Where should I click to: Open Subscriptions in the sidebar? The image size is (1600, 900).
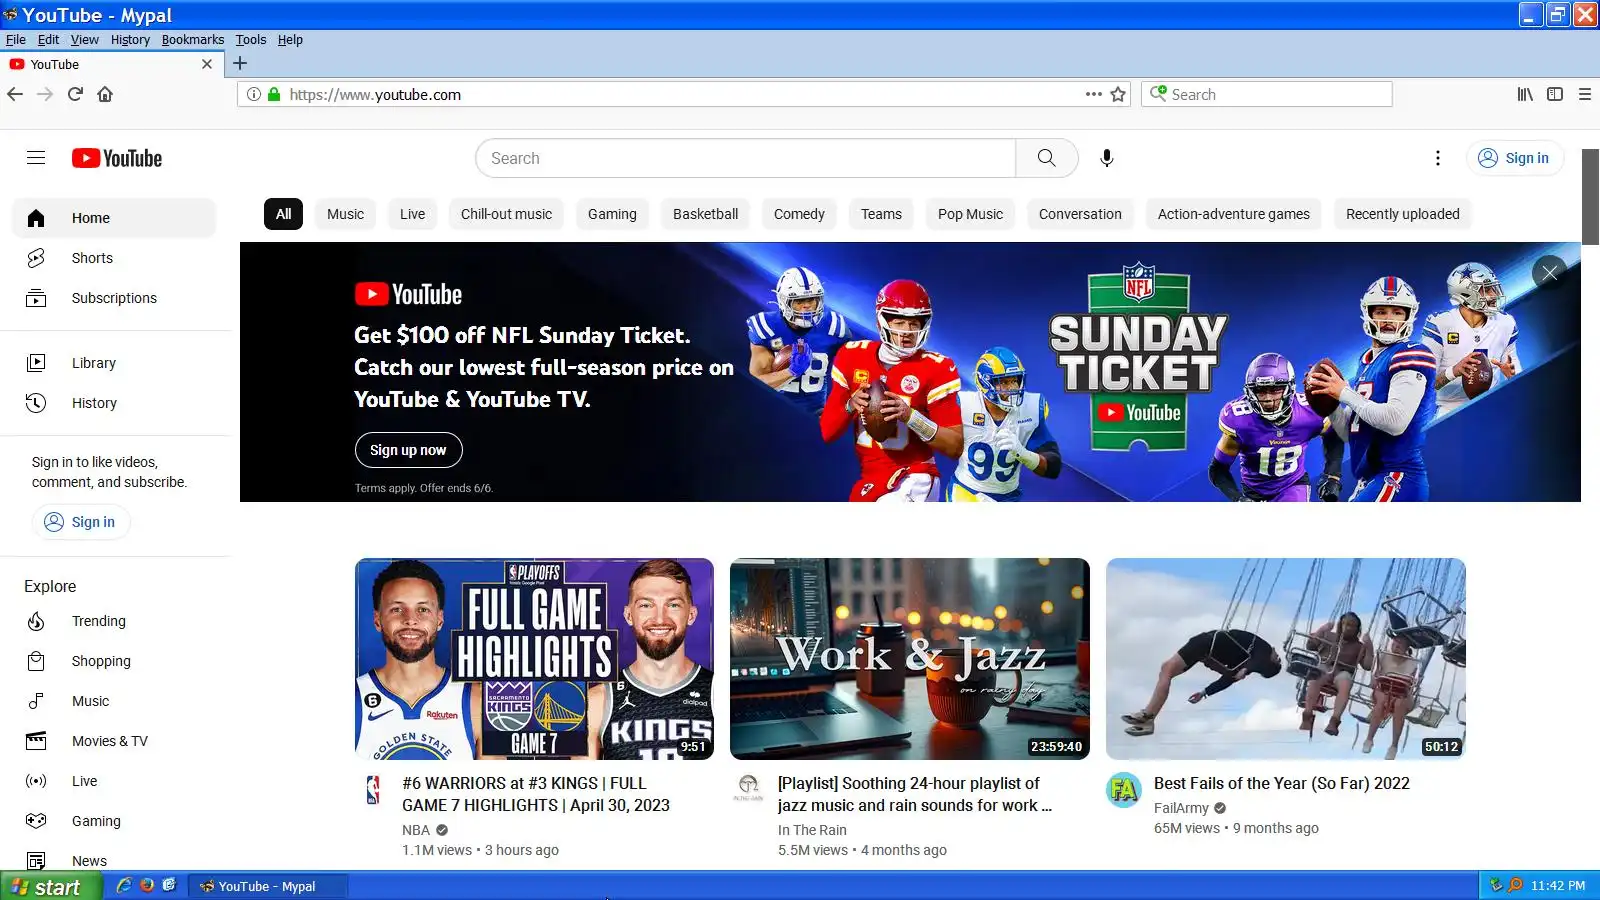pos(114,298)
